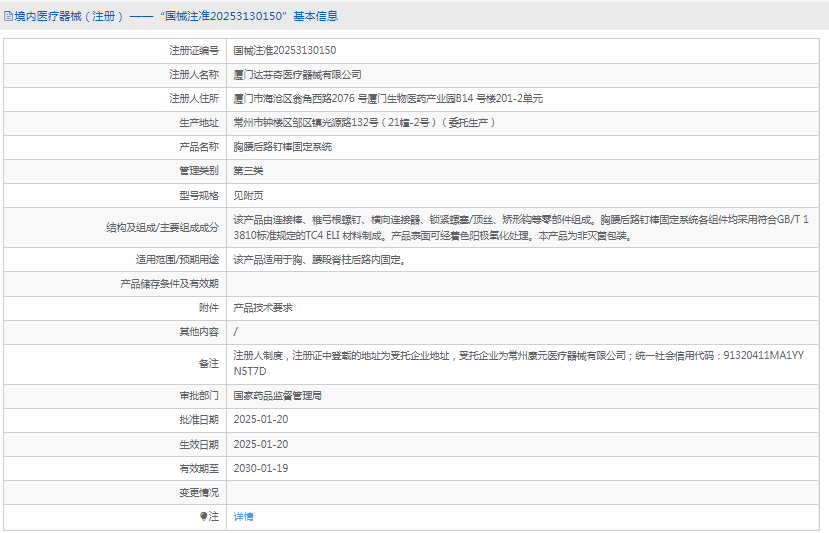Select registrant name 厦门达芬奇医疗器械有限公司
Viewport: 829px width, 533px height.
coord(297,75)
